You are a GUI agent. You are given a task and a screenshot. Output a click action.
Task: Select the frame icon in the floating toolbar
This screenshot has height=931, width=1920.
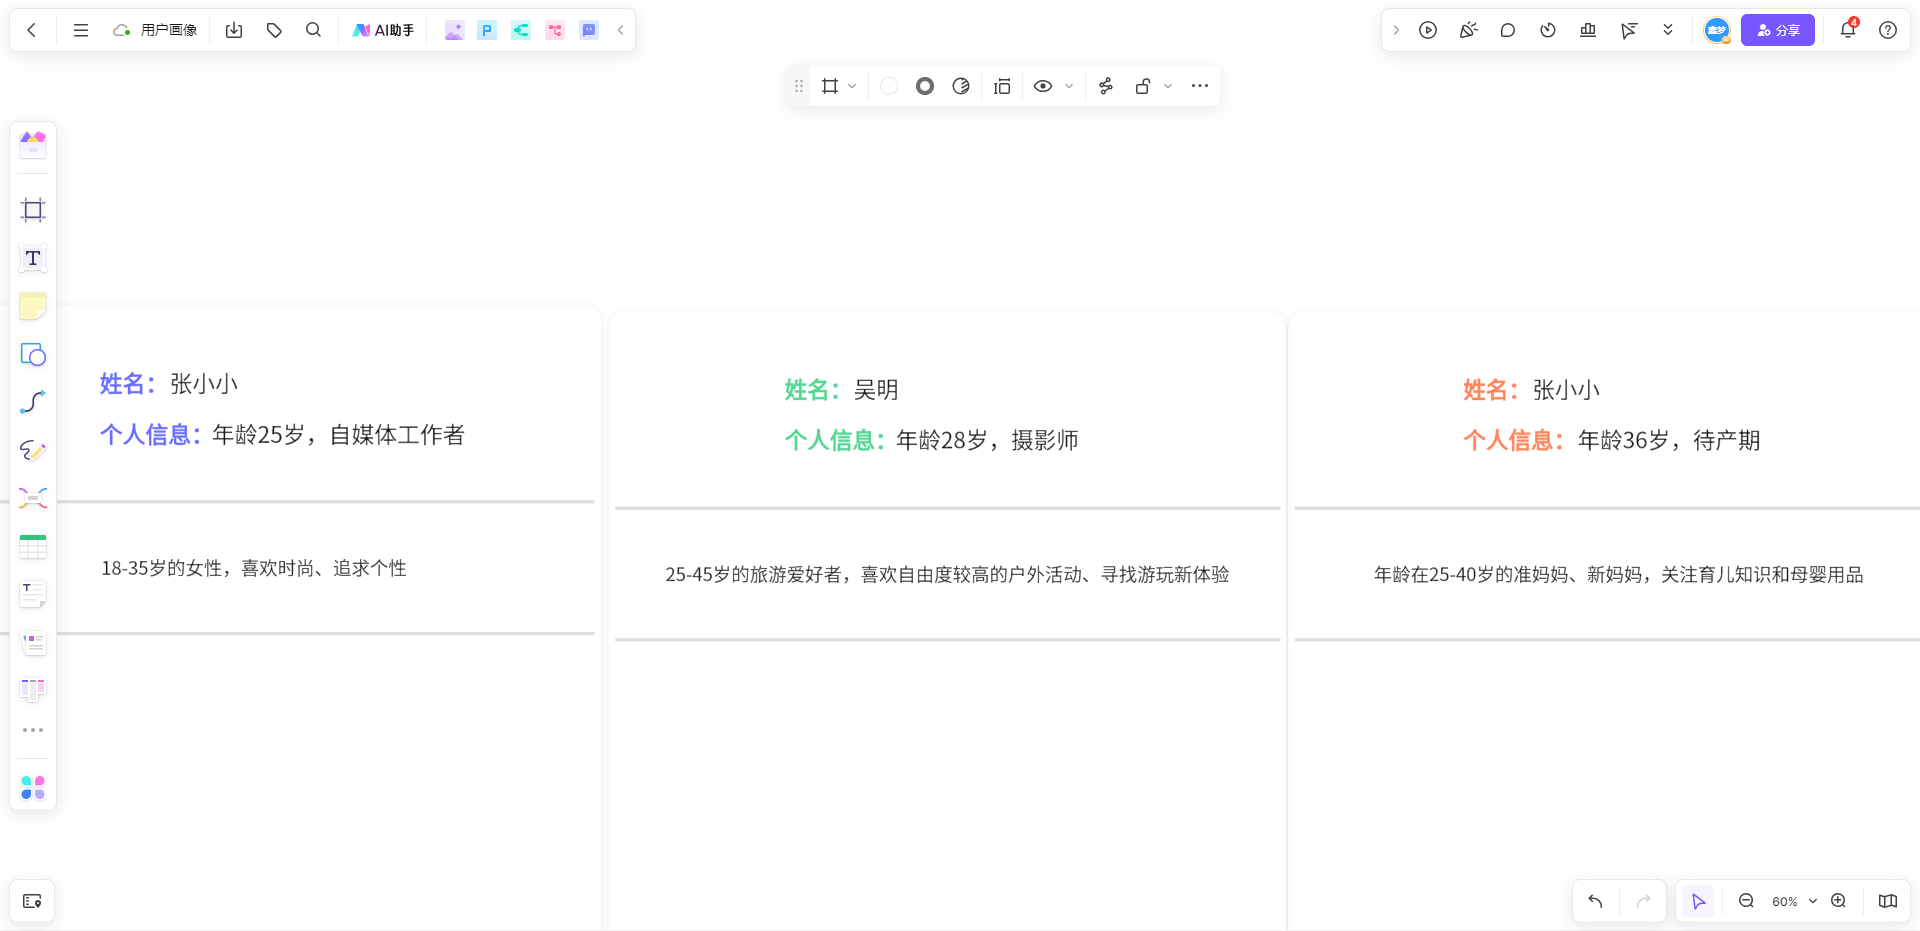[830, 86]
